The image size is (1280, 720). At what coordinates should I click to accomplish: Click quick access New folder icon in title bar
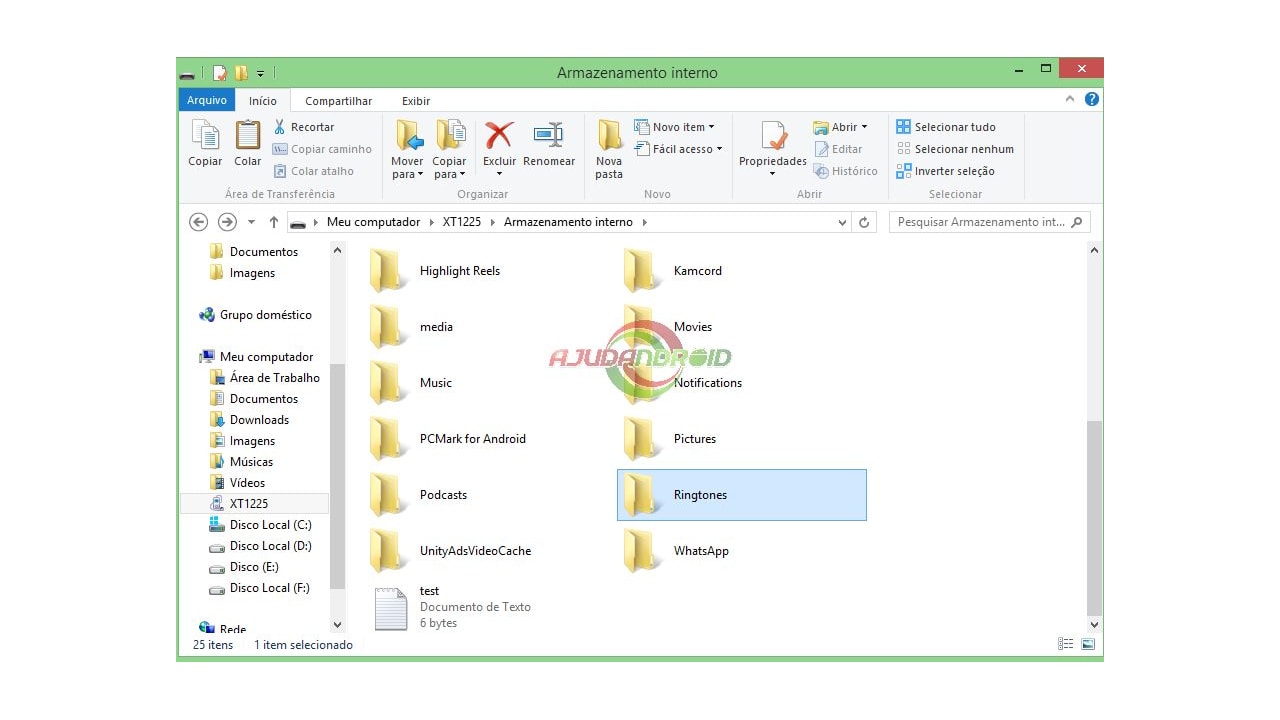(241, 73)
